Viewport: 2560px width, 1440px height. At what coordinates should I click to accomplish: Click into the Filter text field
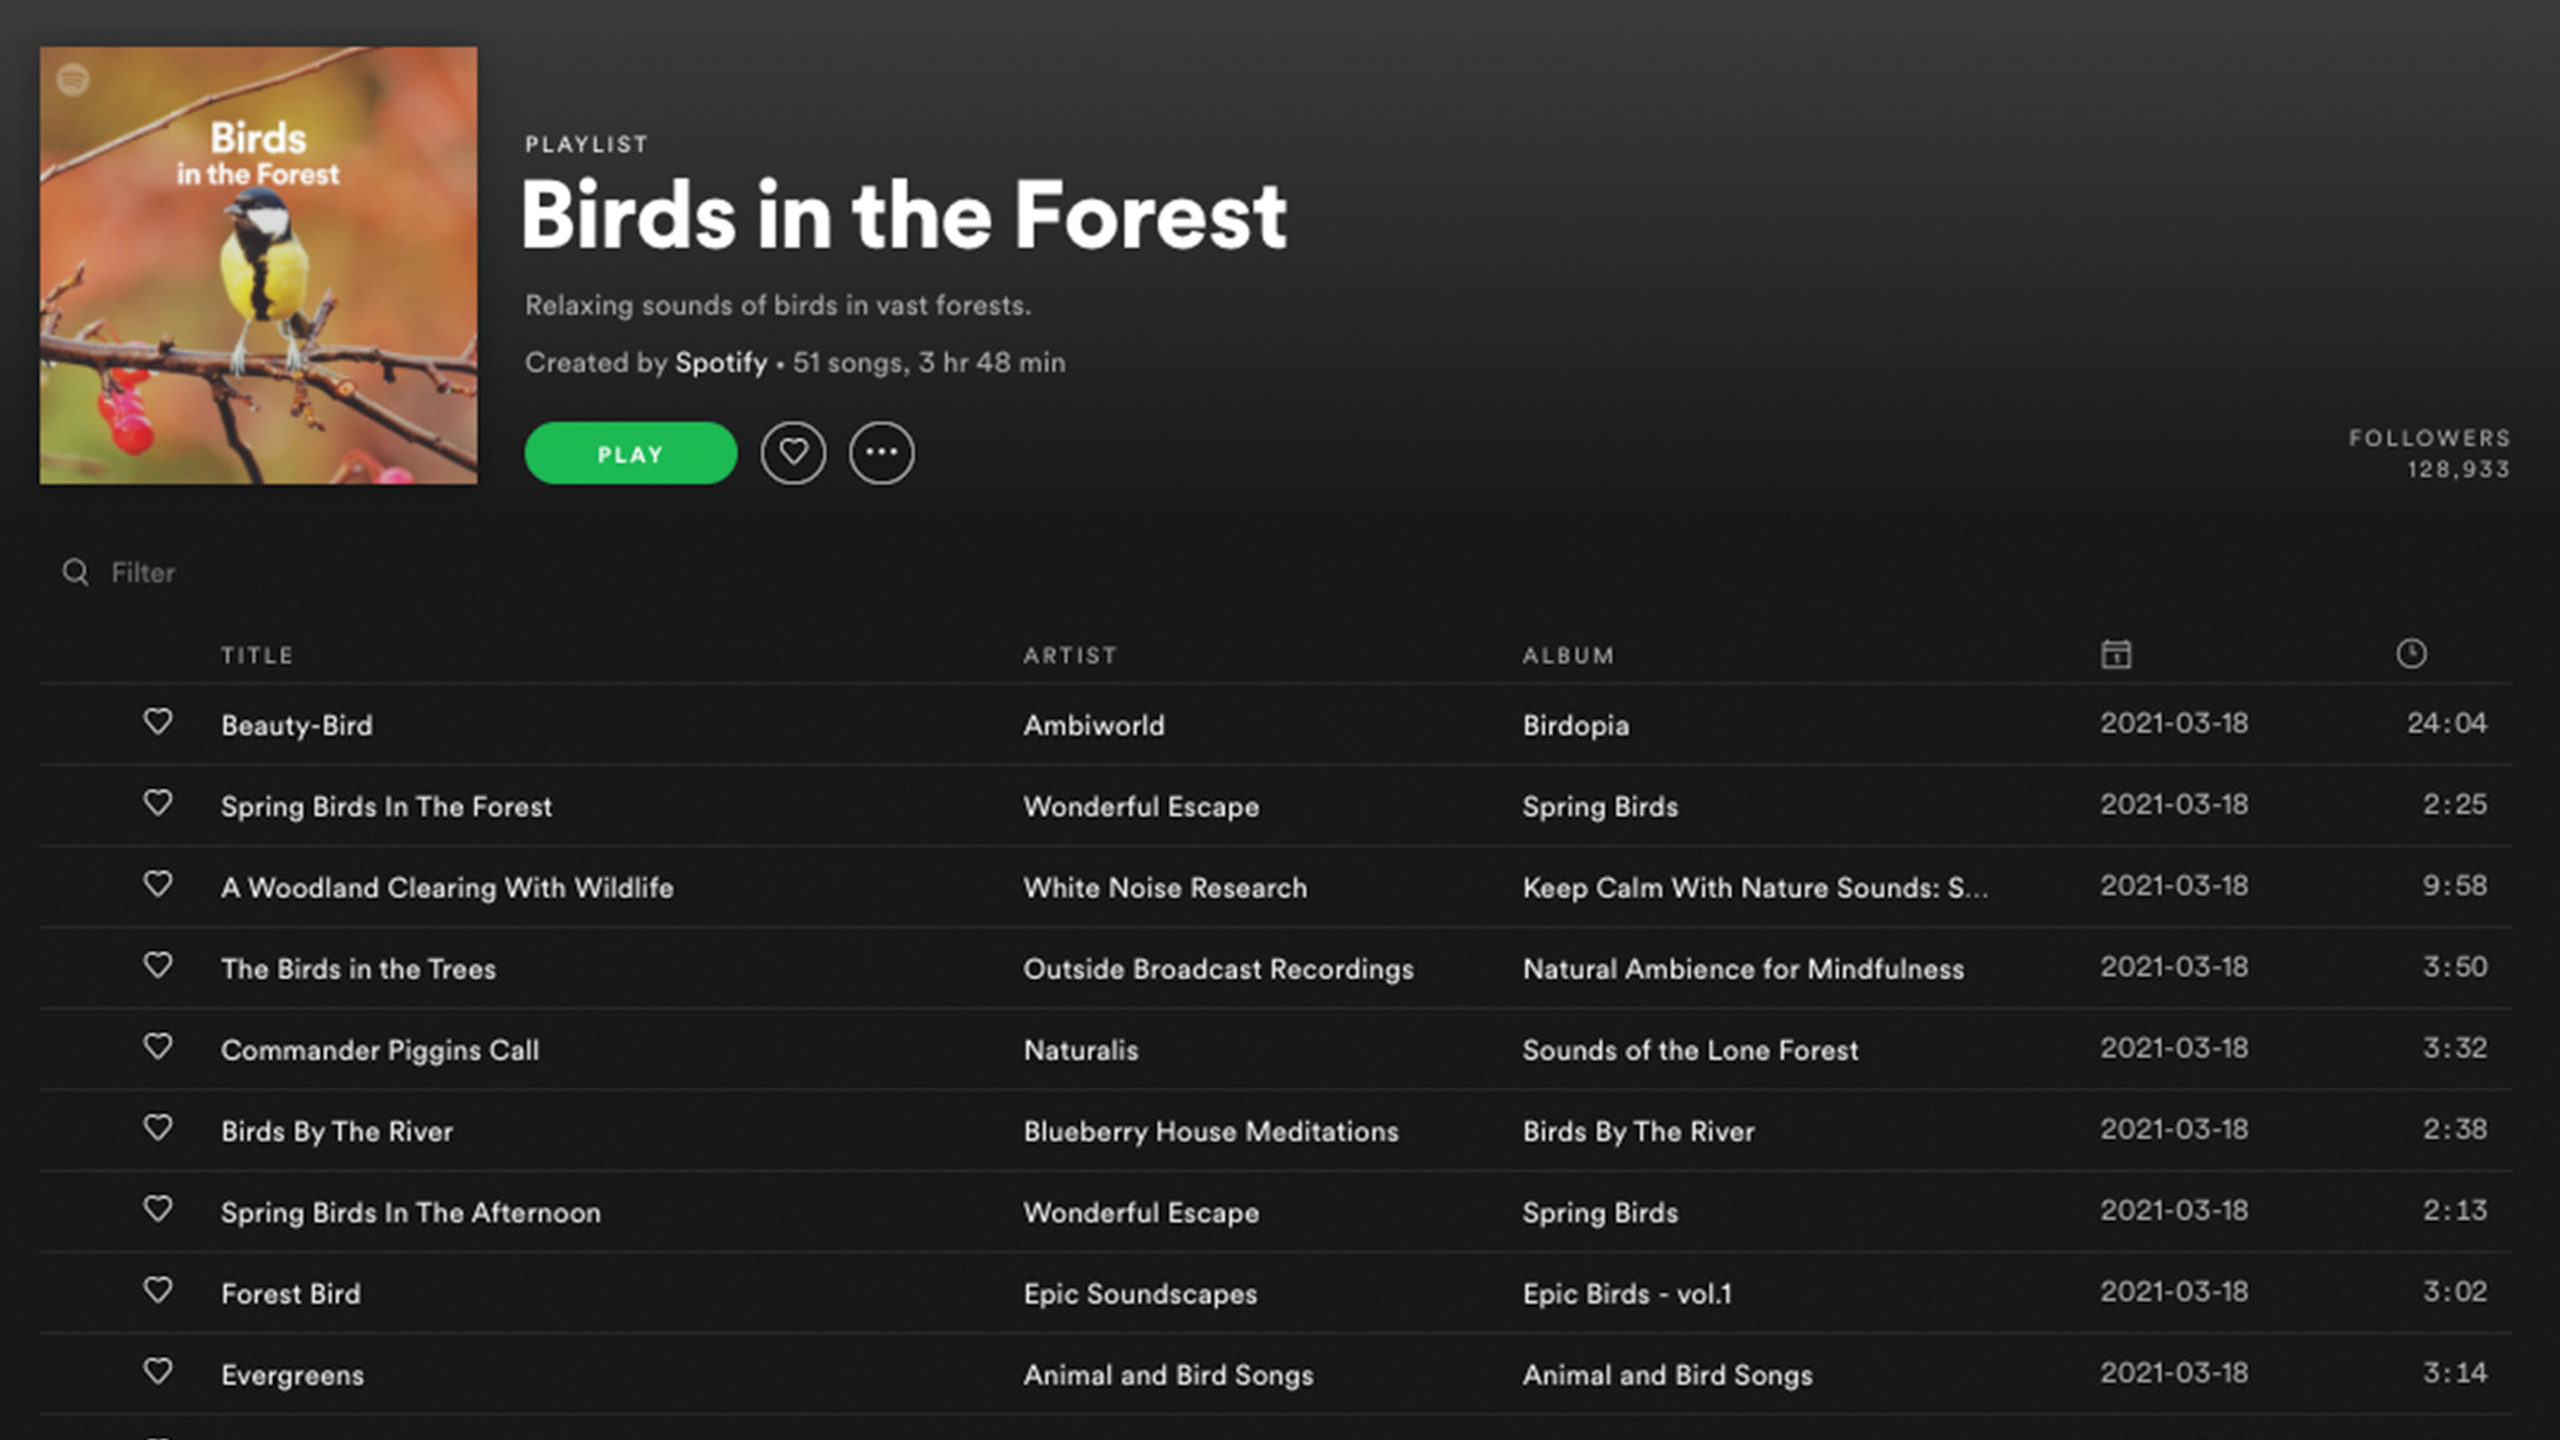[x=400, y=572]
